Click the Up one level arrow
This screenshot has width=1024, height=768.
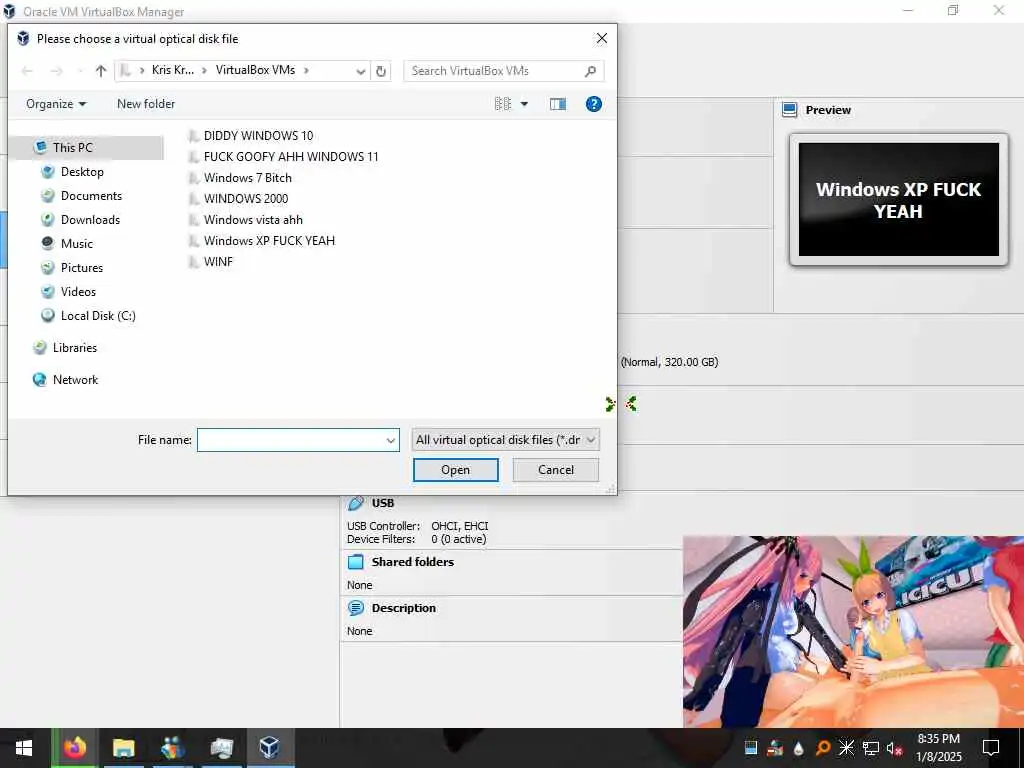pos(101,71)
